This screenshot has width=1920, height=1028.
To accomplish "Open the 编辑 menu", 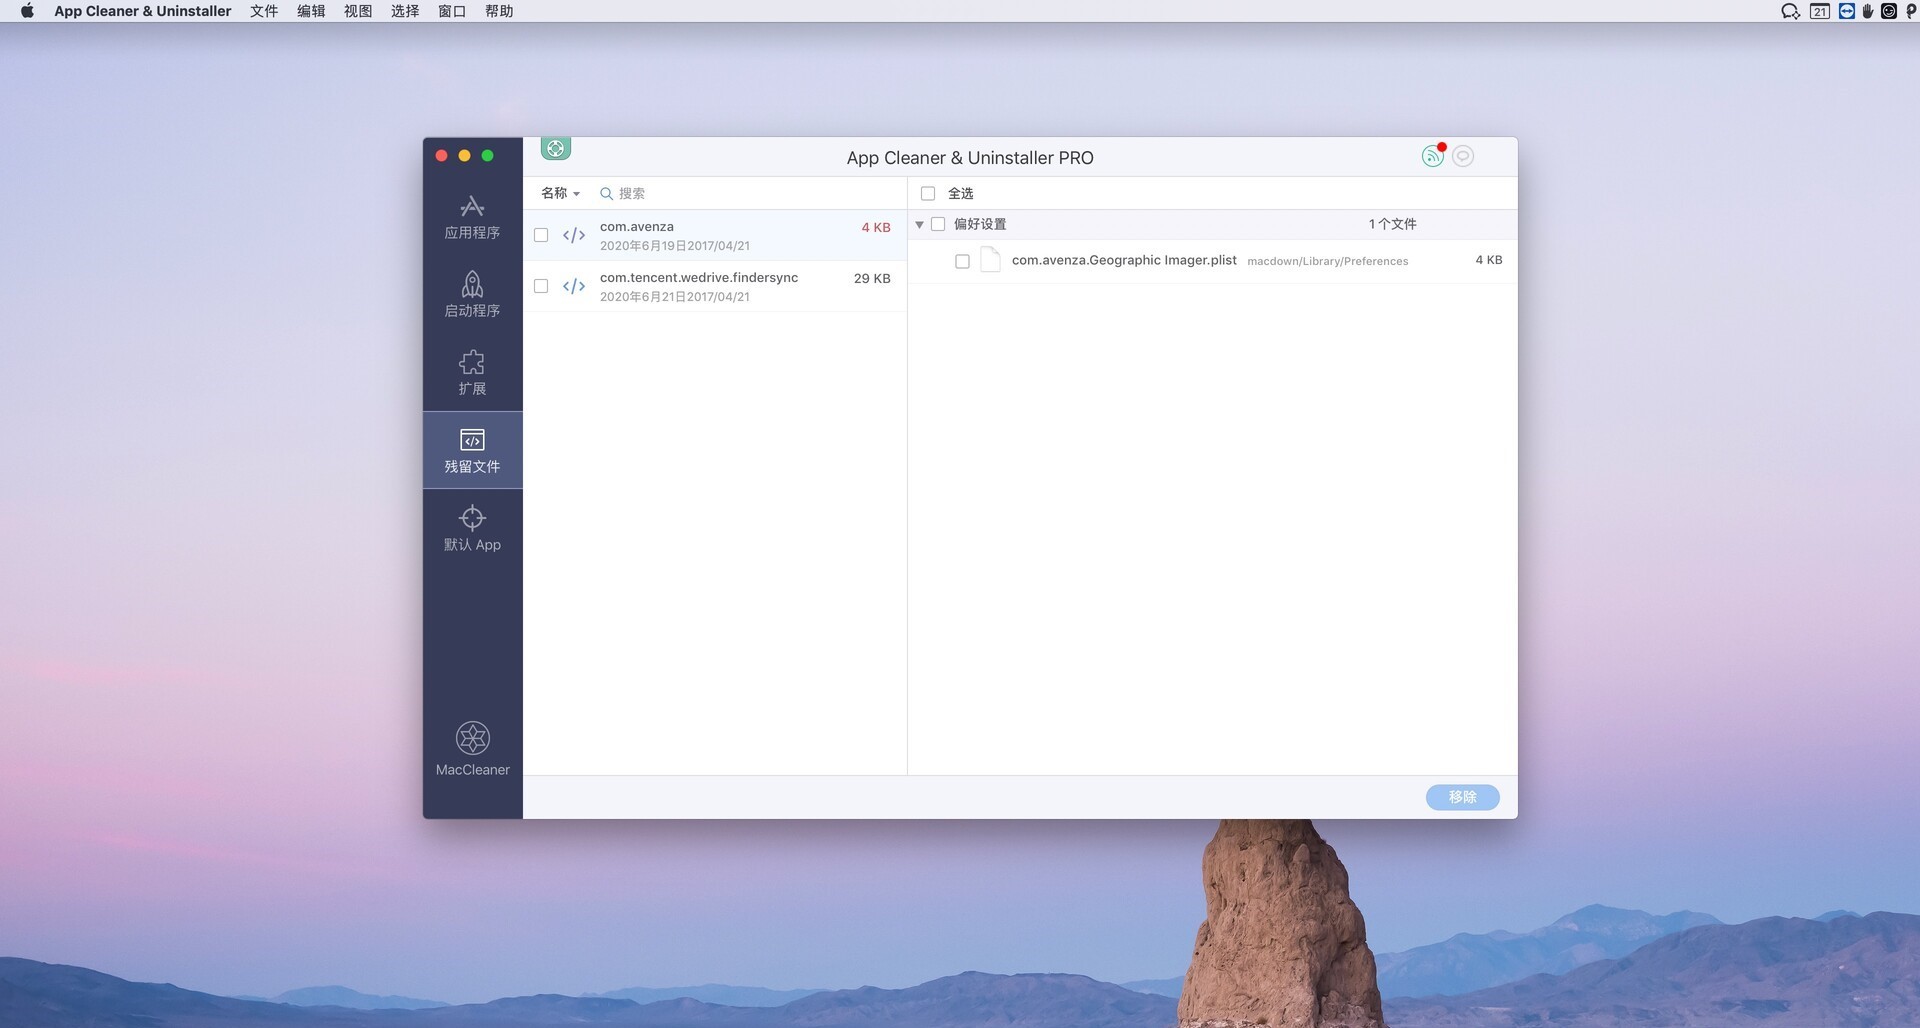I will 311,11.
